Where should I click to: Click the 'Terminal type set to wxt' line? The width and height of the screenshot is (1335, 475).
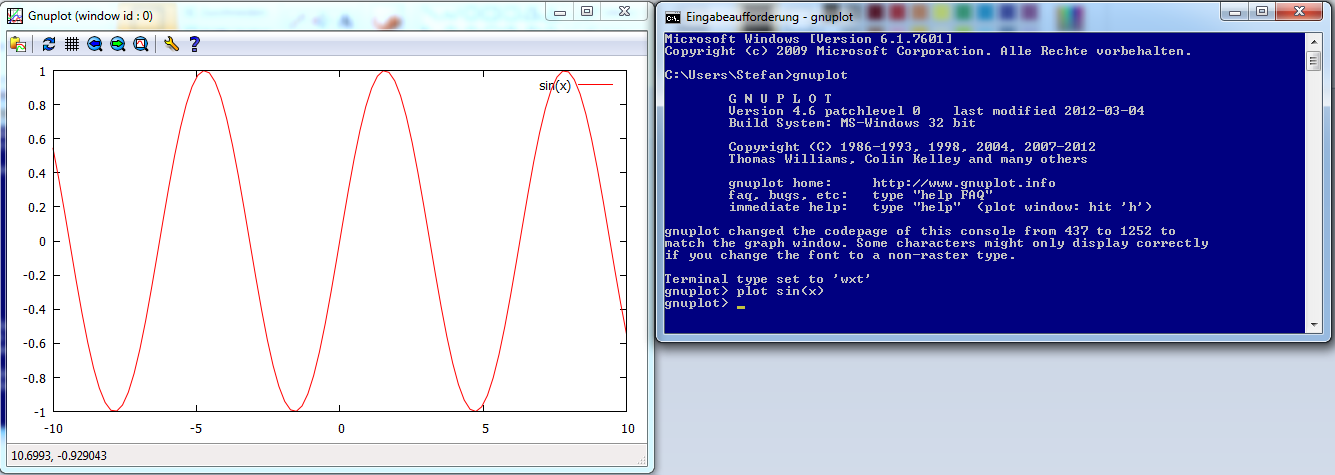point(768,279)
